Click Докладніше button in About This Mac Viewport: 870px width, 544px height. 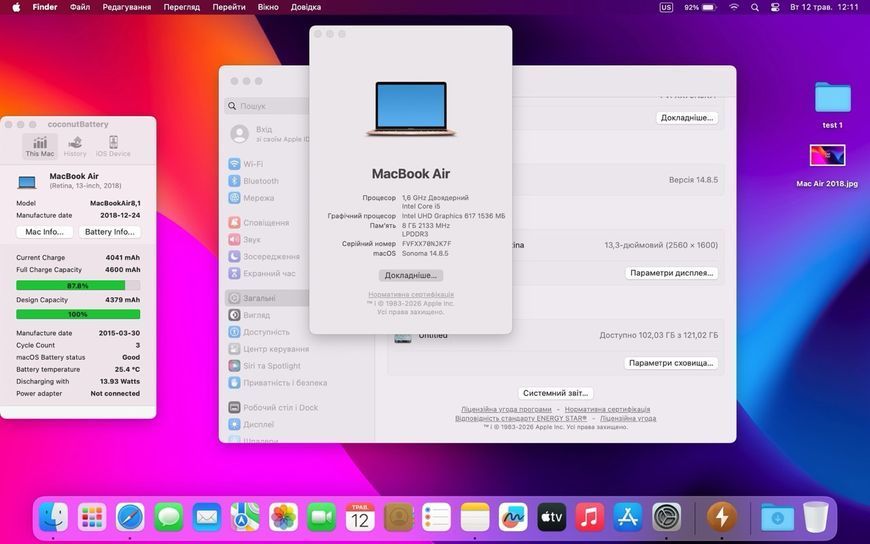pyautogui.click(x=411, y=275)
